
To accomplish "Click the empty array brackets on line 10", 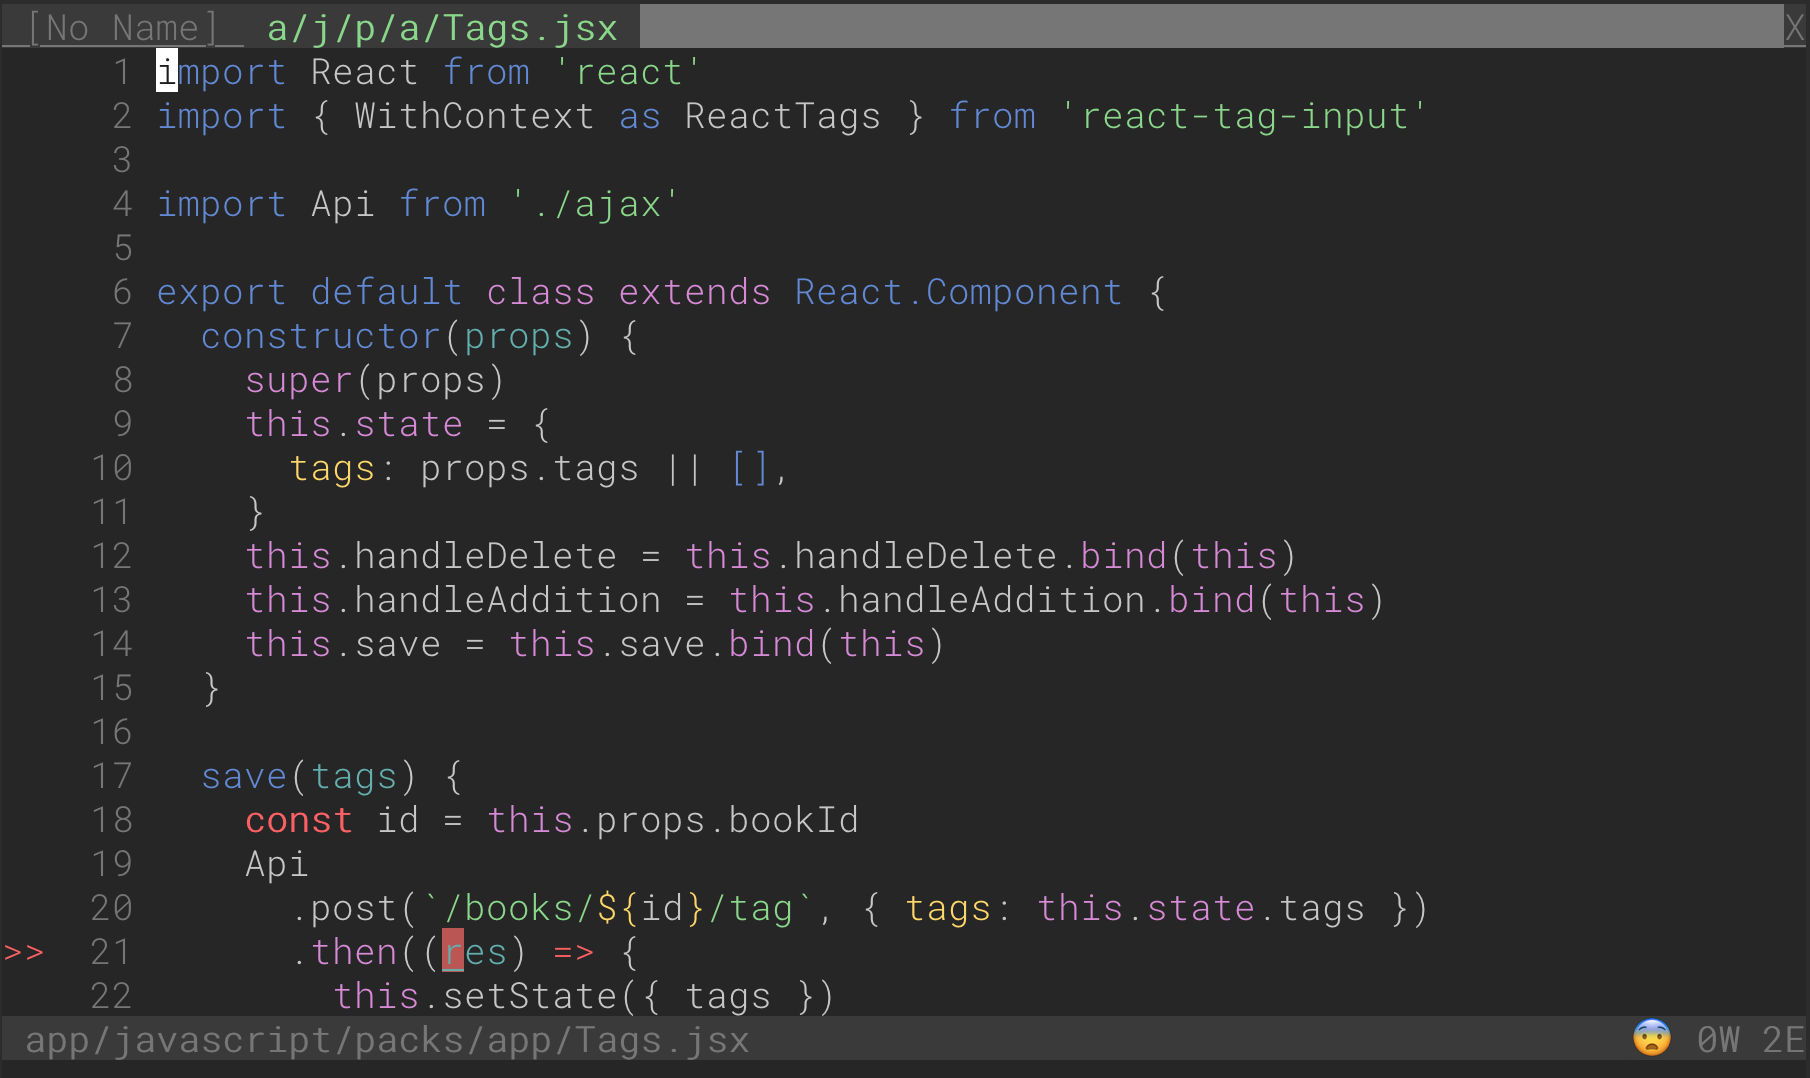I will (750, 468).
